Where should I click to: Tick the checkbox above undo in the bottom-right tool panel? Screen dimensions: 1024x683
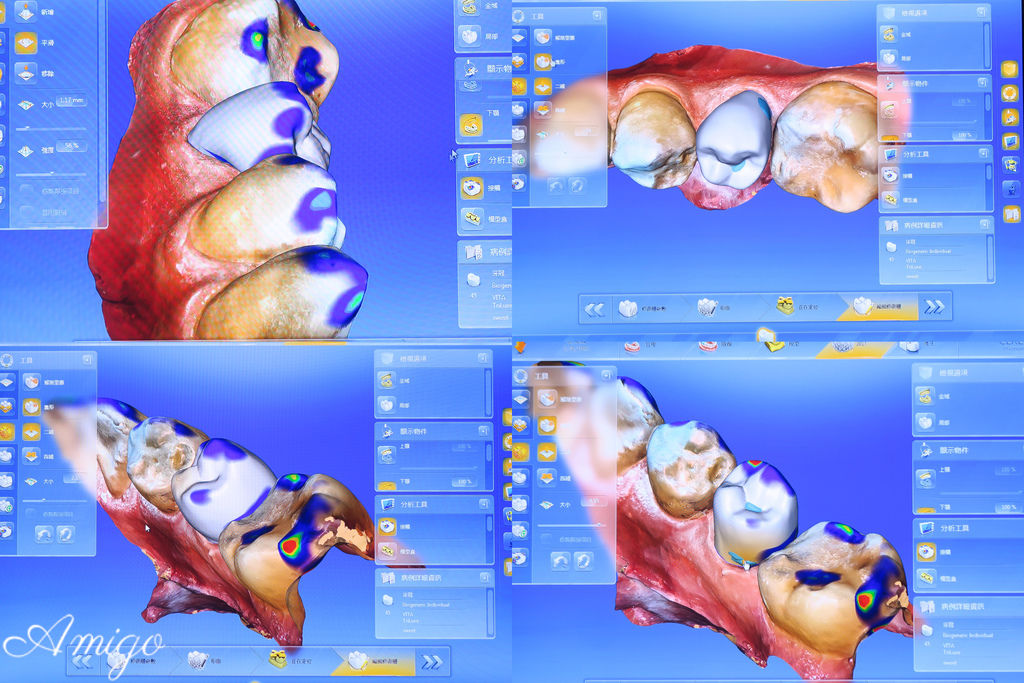click(546, 539)
